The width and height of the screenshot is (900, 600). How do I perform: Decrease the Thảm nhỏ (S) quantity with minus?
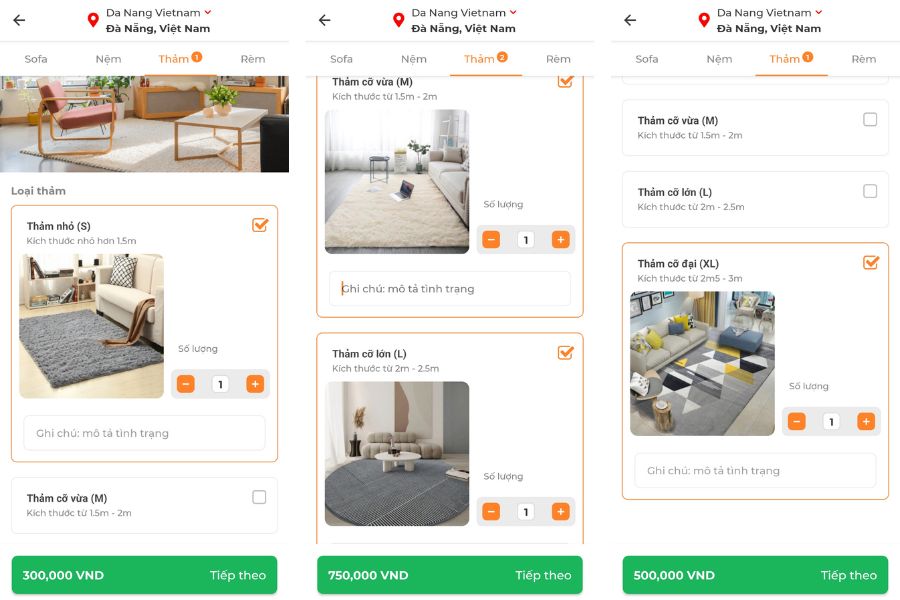pos(185,384)
